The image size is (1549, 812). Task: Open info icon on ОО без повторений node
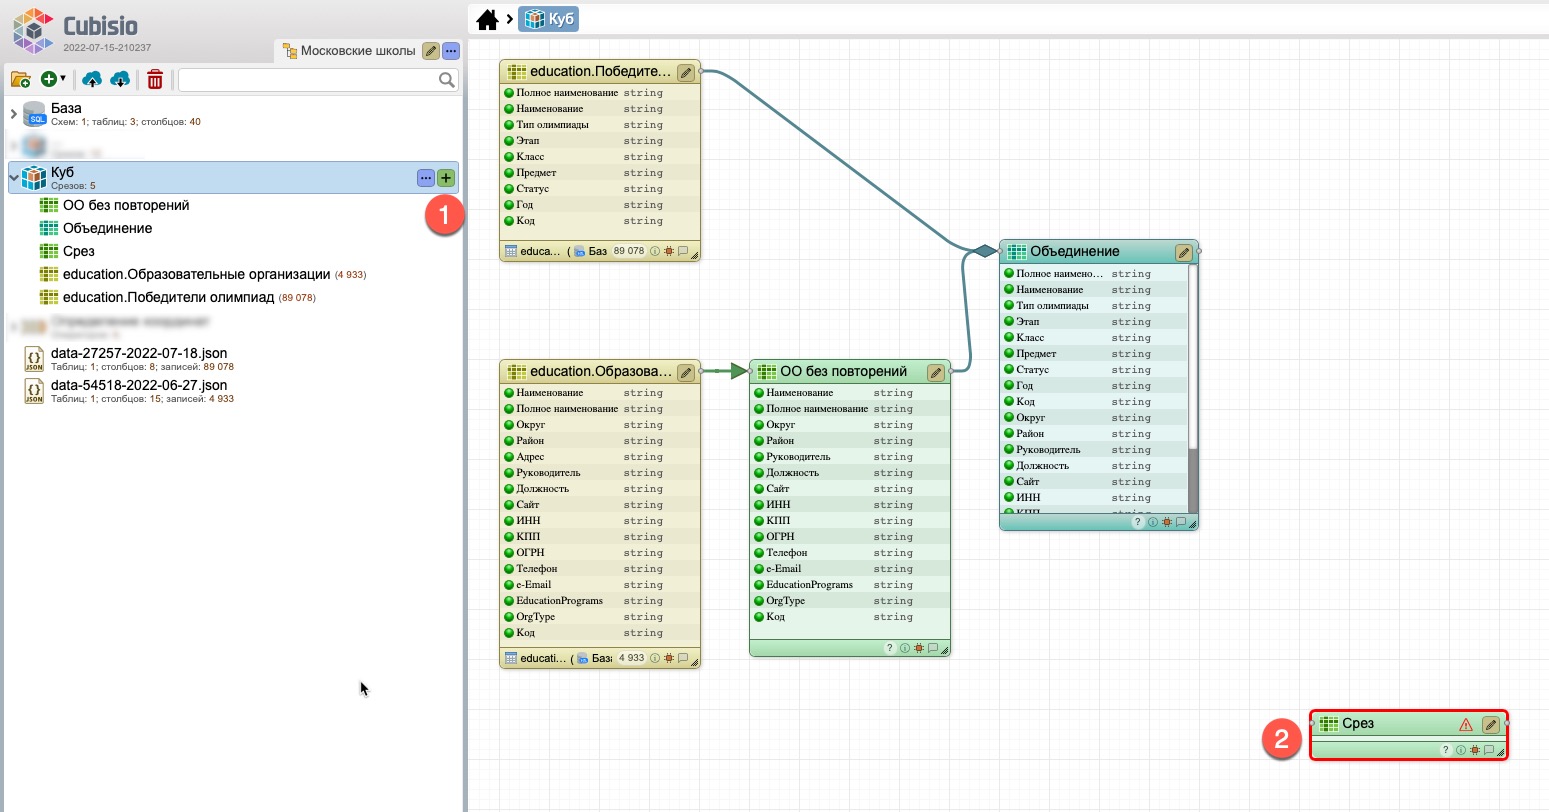coord(904,648)
